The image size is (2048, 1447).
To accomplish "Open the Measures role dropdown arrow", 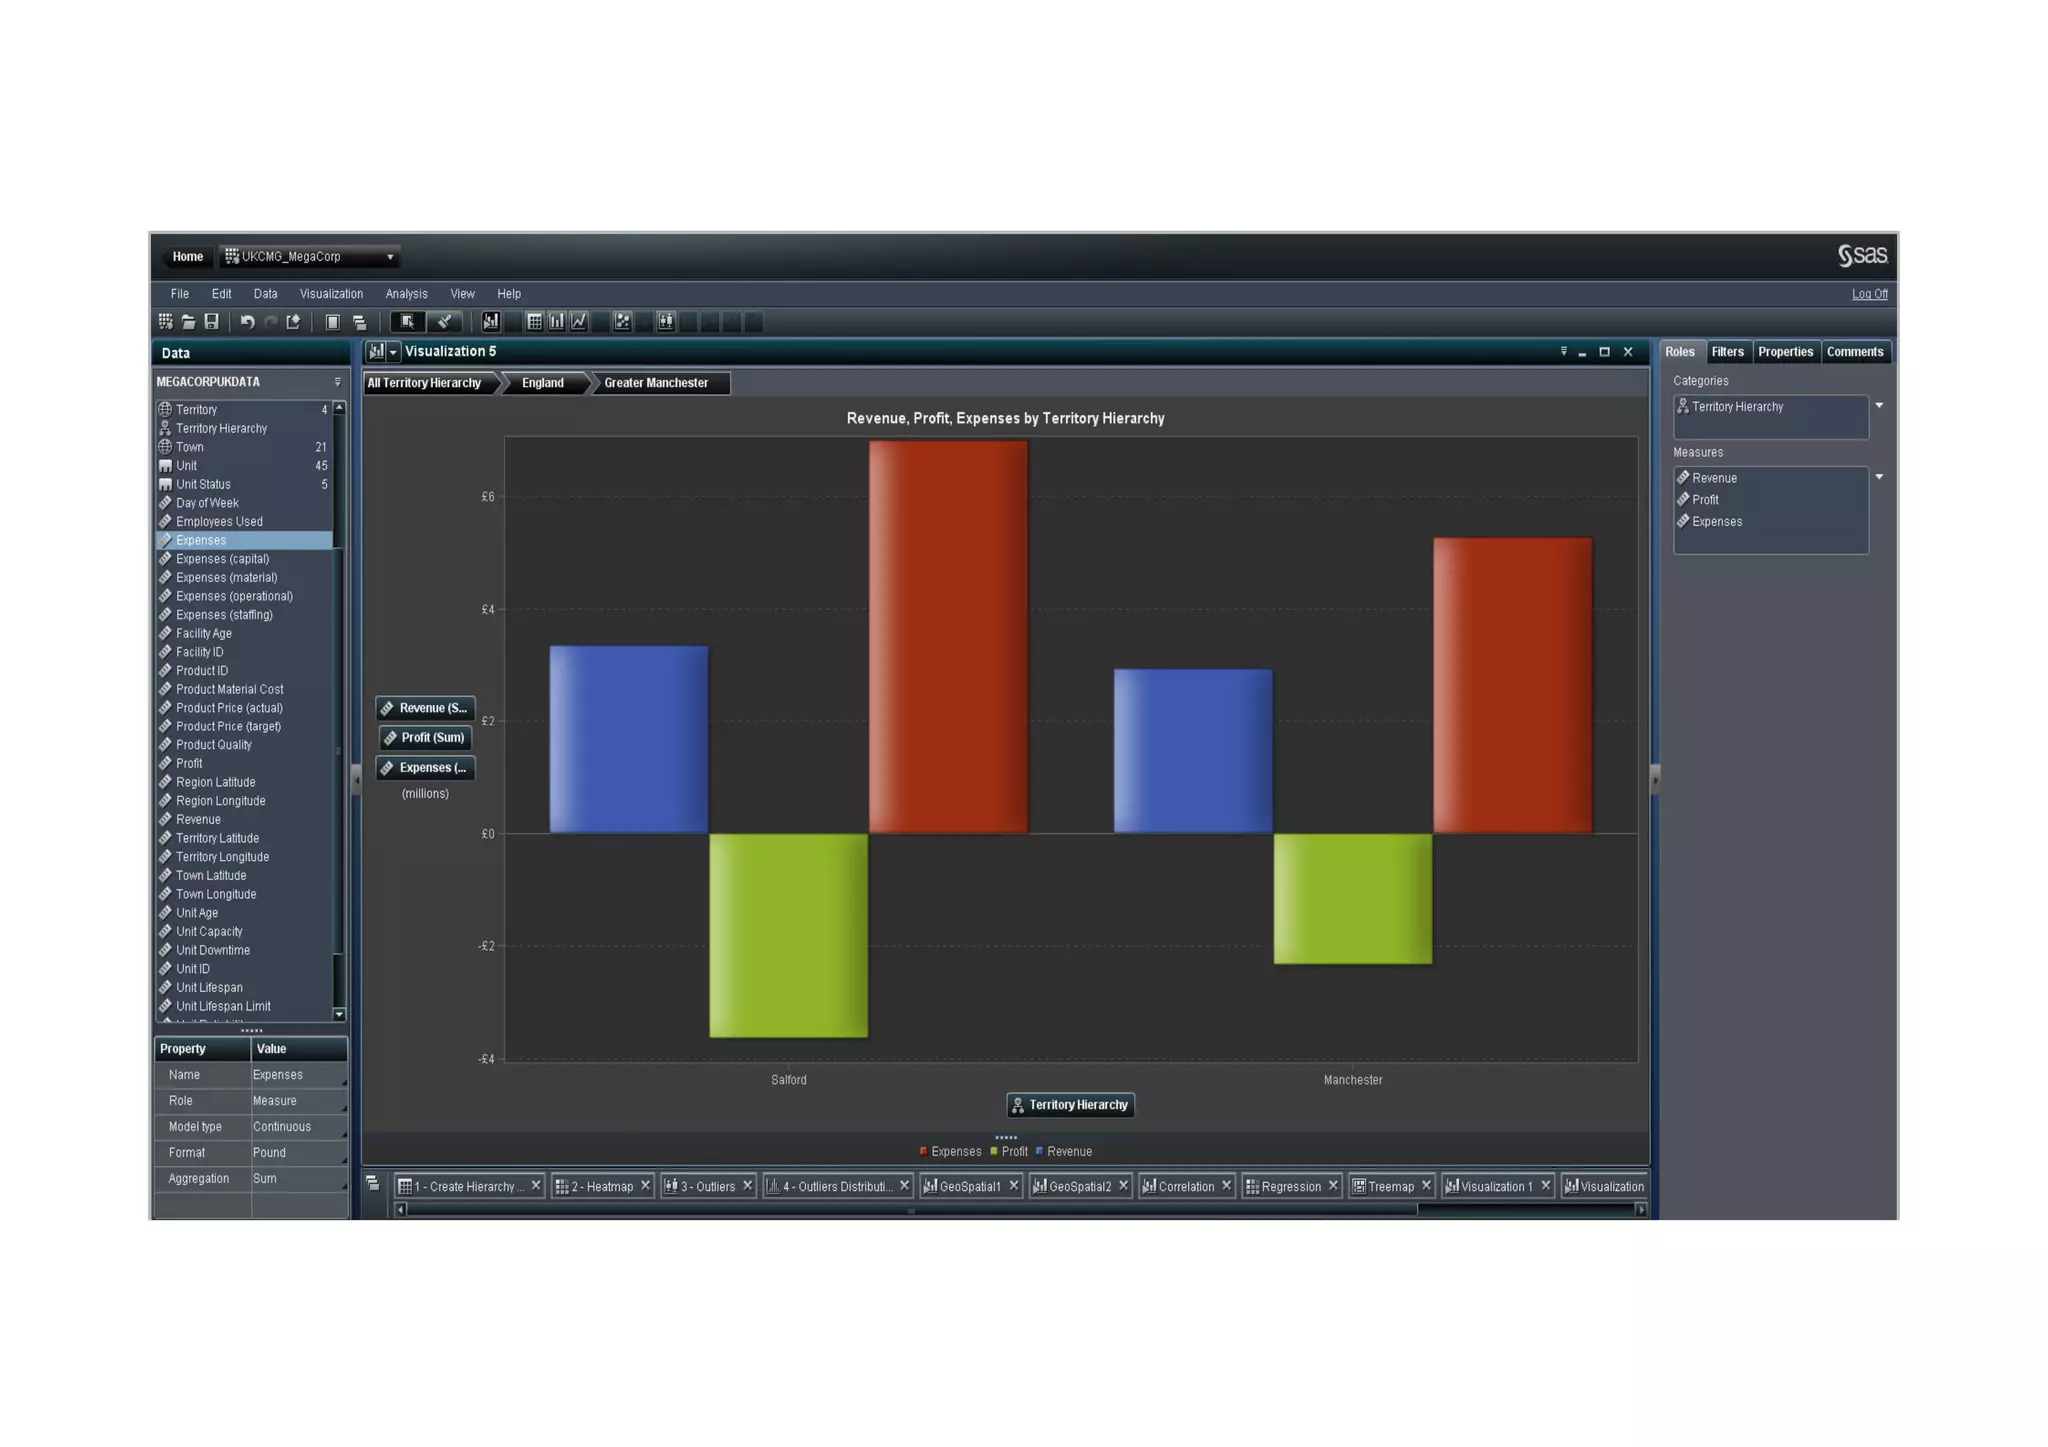I will tap(1879, 477).
